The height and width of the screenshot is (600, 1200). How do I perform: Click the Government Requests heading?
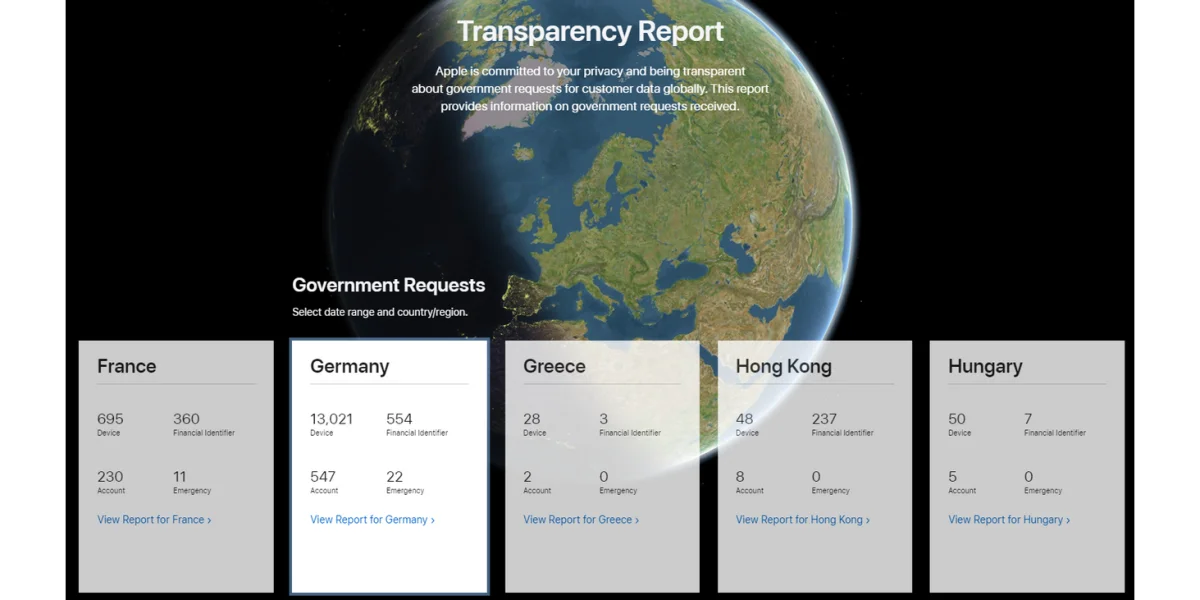point(388,285)
